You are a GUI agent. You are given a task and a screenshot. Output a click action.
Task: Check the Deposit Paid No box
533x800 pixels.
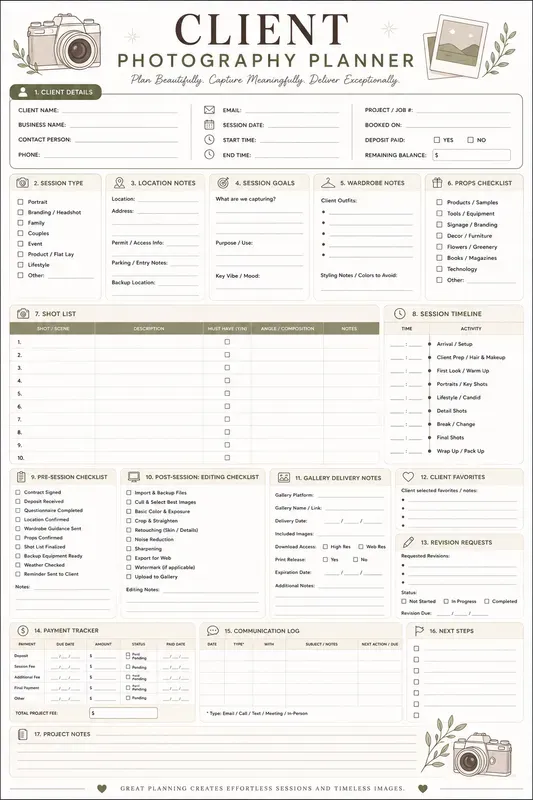[470, 139]
